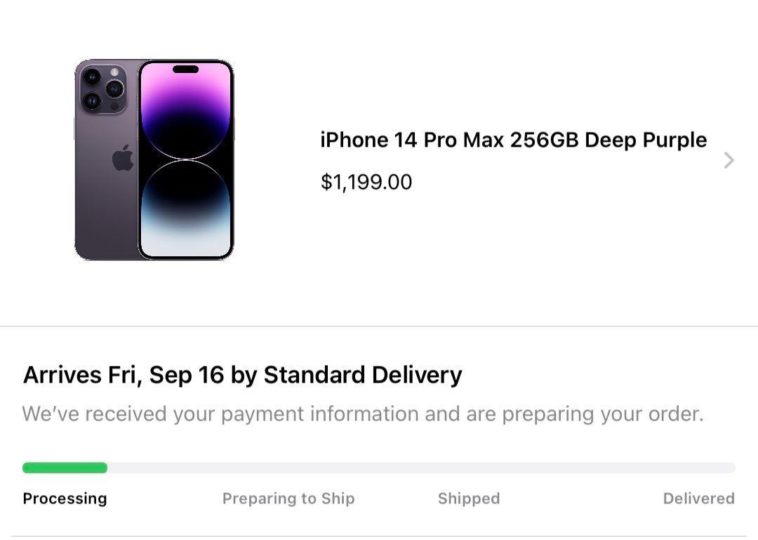Click the Apple logo on the iPhone back
Screen dimensions: 758x540
coord(123,157)
